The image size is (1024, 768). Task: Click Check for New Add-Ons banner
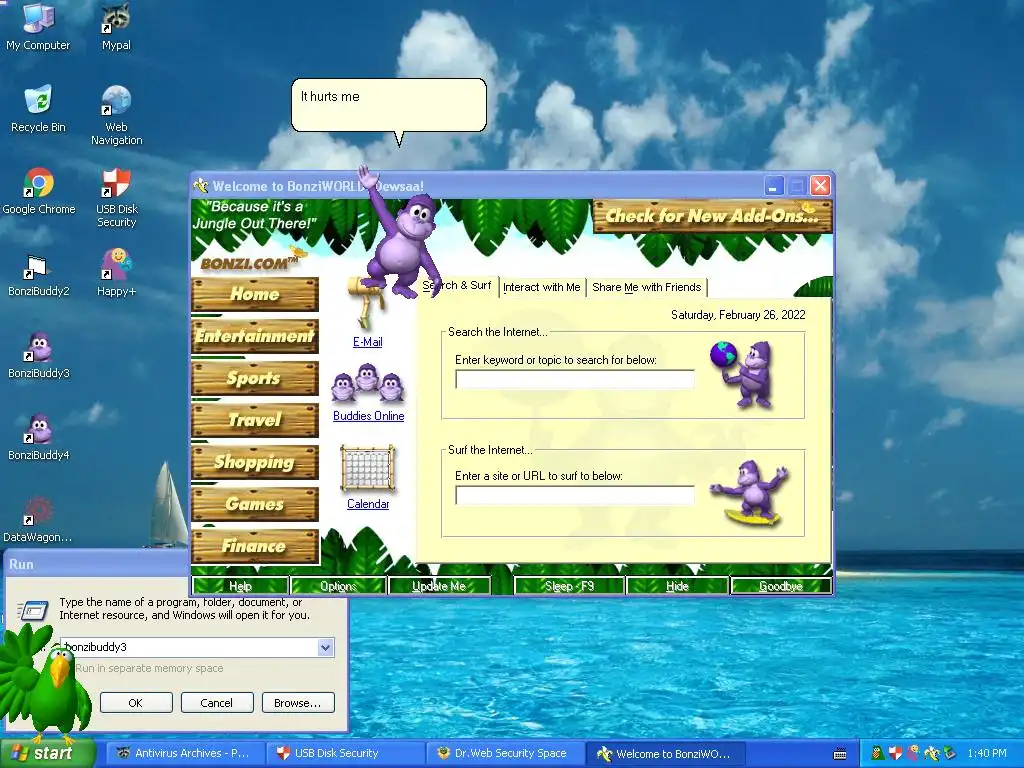(x=712, y=216)
